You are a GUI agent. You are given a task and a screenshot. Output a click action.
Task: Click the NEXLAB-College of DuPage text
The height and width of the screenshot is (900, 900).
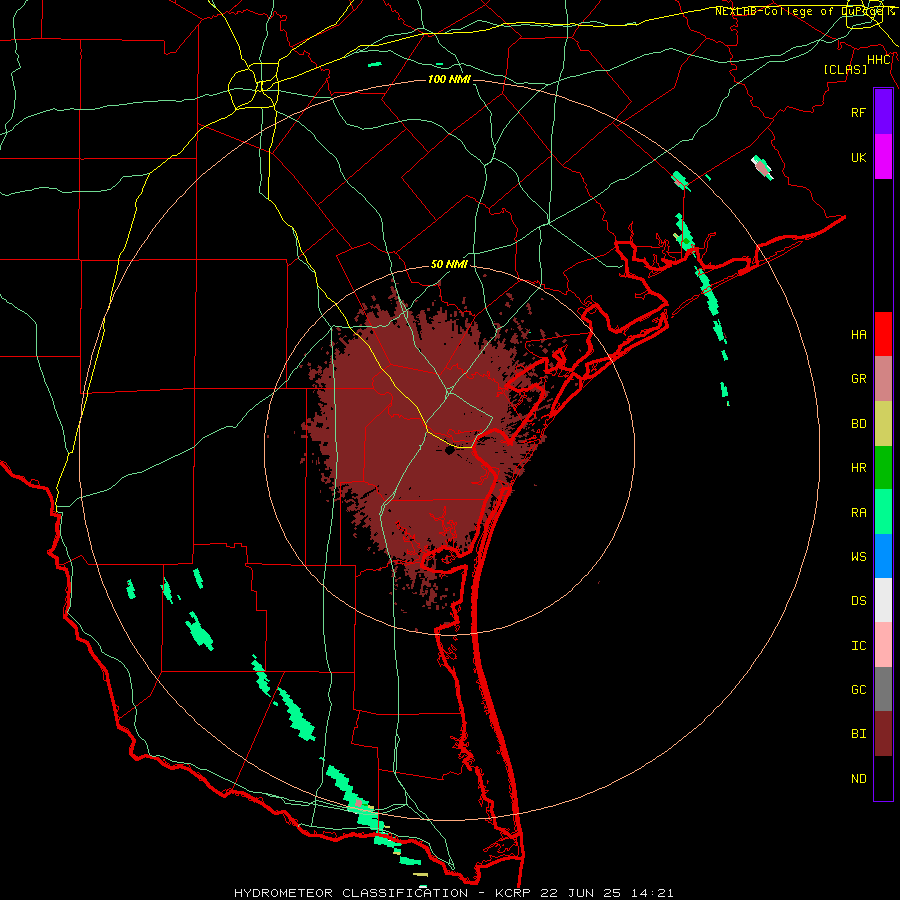pos(805,11)
